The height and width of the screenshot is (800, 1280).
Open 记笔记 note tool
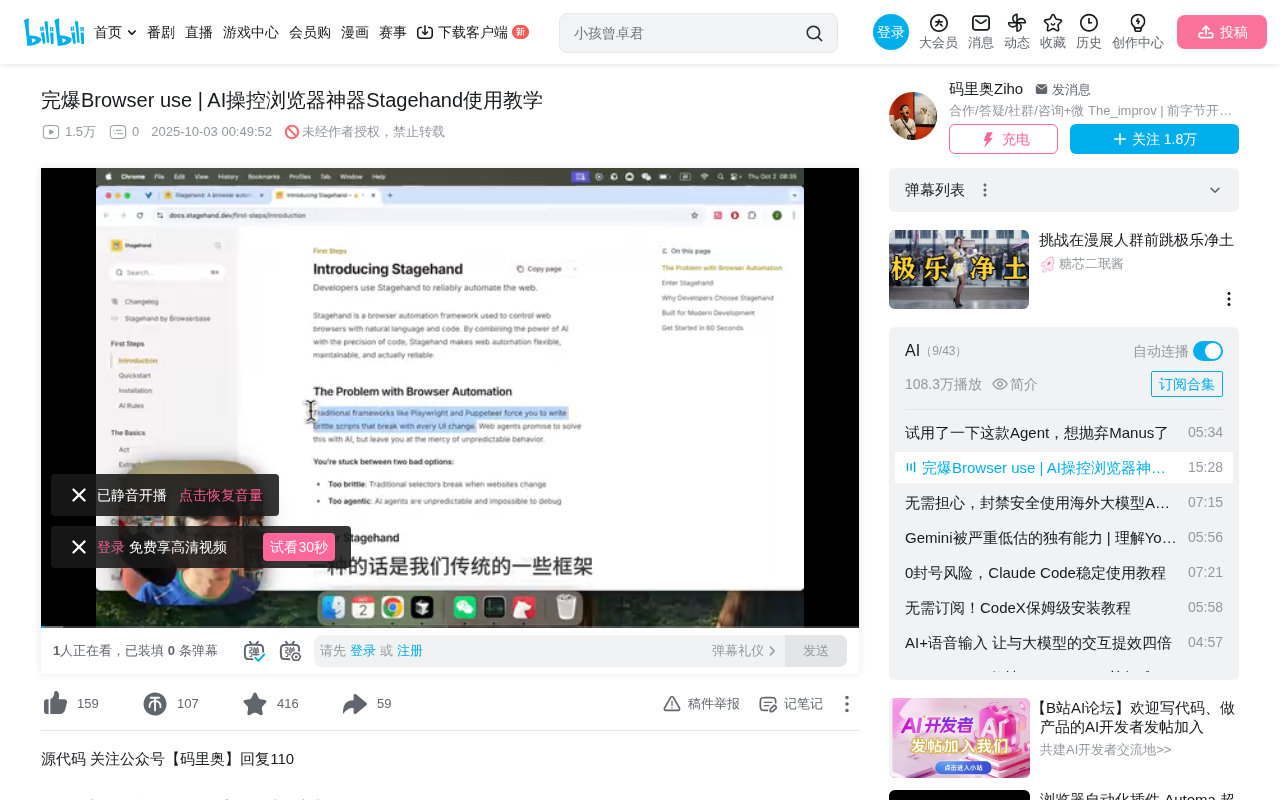(x=791, y=704)
